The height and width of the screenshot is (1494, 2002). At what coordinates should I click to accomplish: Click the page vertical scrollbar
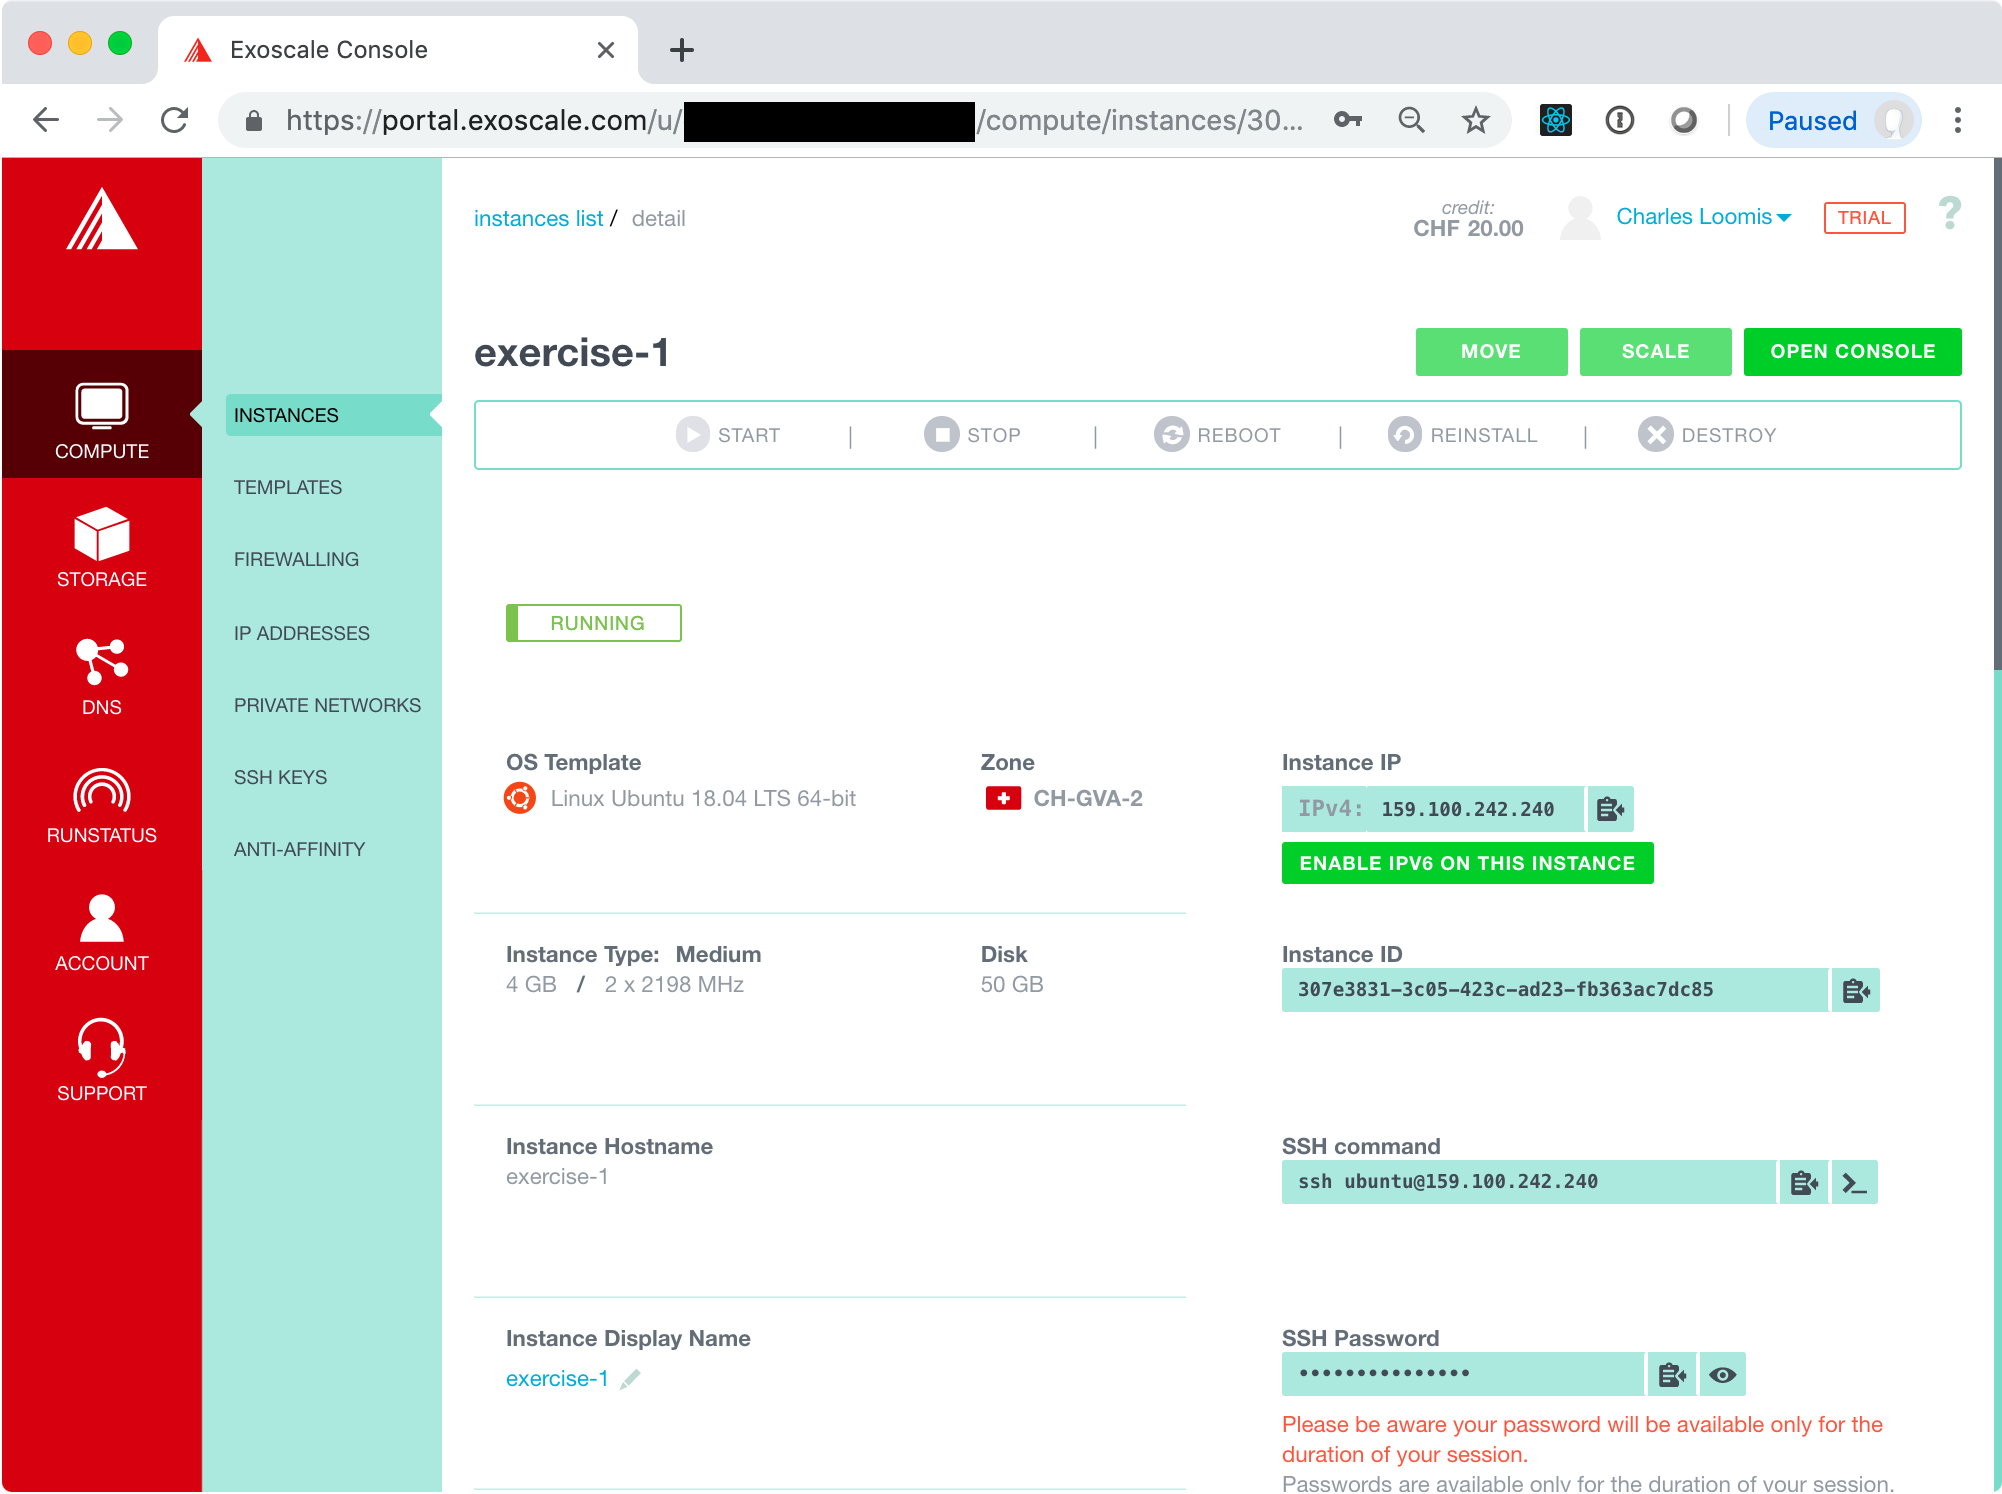point(1996,414)
